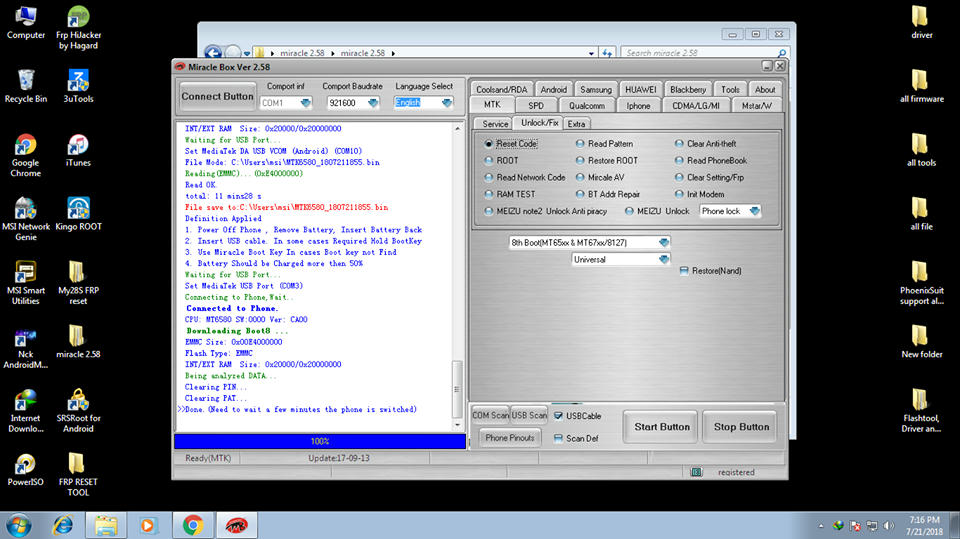Open the Service sub-tab
This screenshot has height=539, width=960.
click(495, 124)
